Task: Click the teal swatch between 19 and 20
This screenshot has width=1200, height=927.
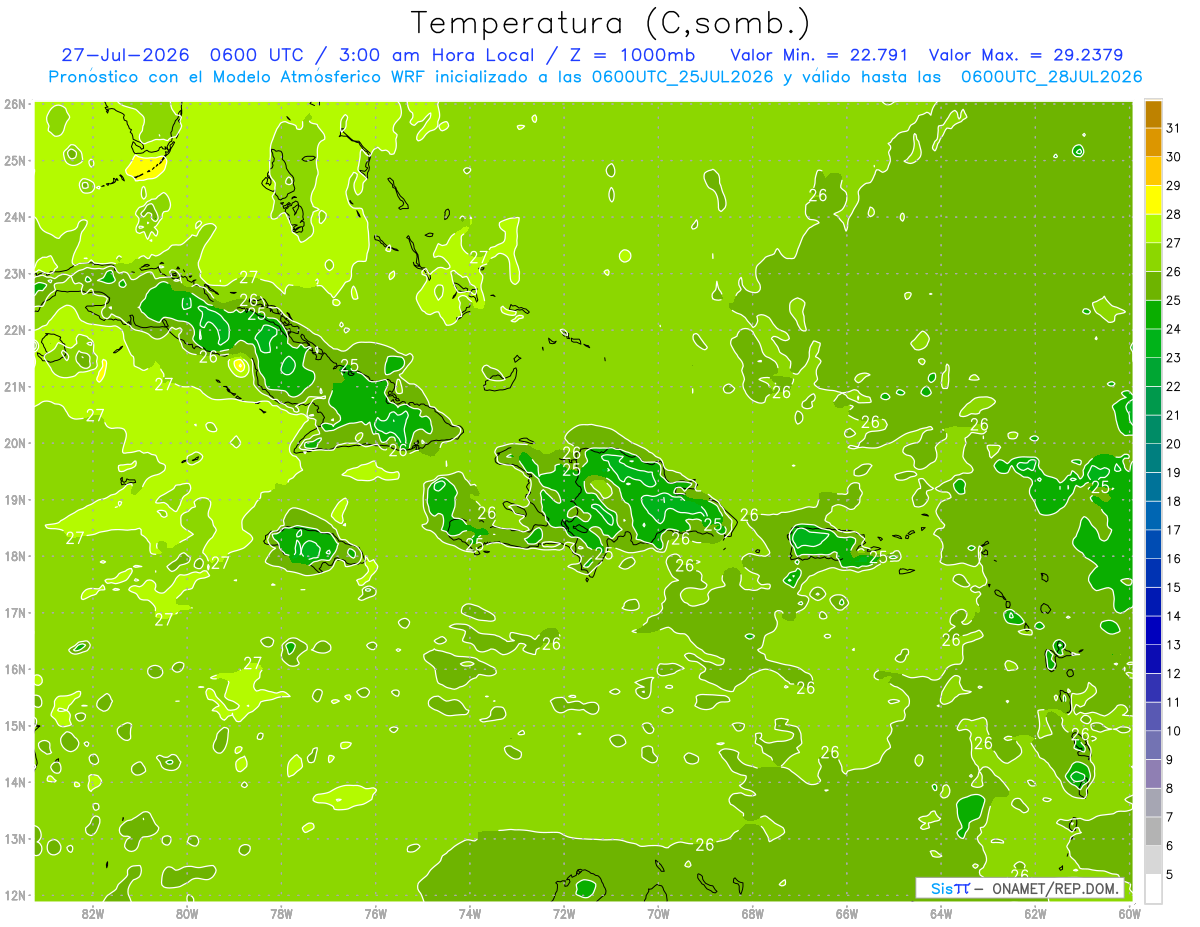Action: coord(1153,458)
